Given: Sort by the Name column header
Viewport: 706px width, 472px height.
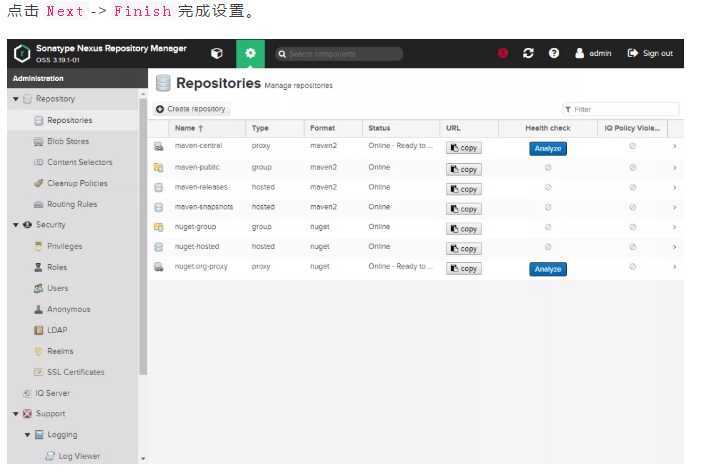Looking at the screenshot, I should click(x=208, y=128).
